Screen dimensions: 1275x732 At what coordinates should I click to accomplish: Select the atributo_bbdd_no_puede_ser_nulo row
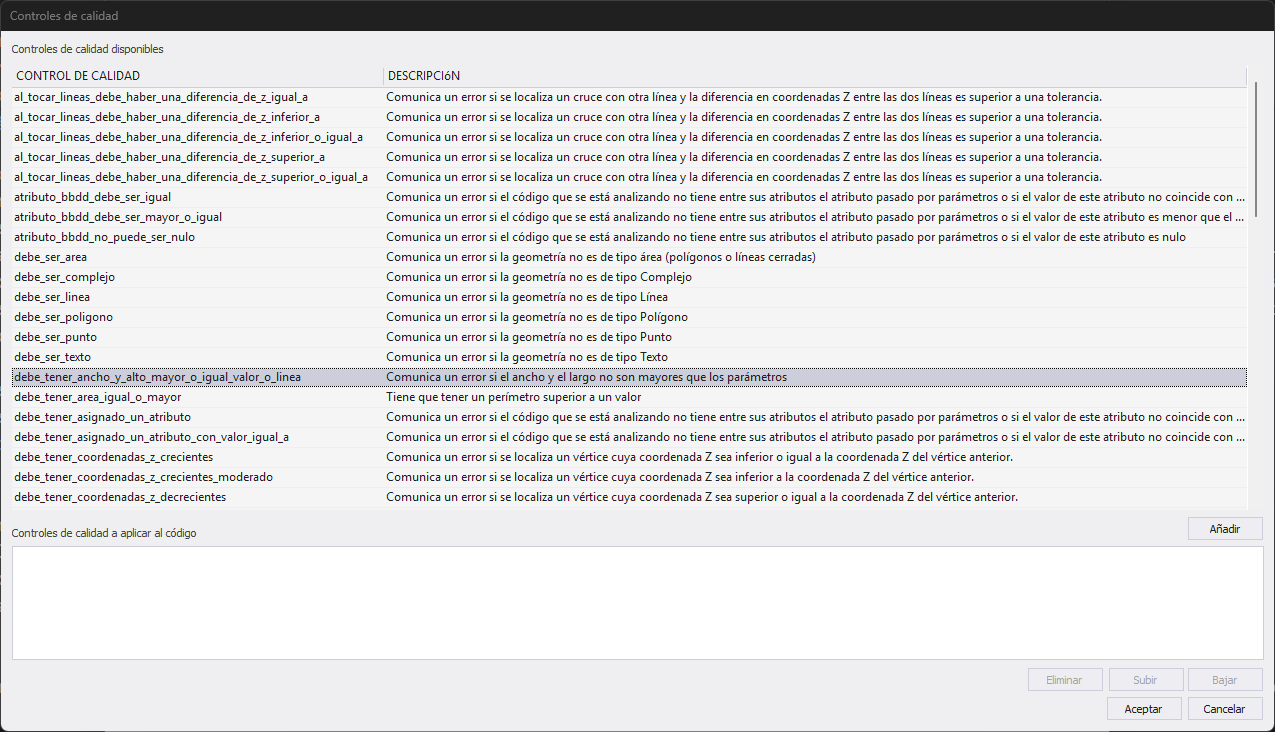point(629,237)
